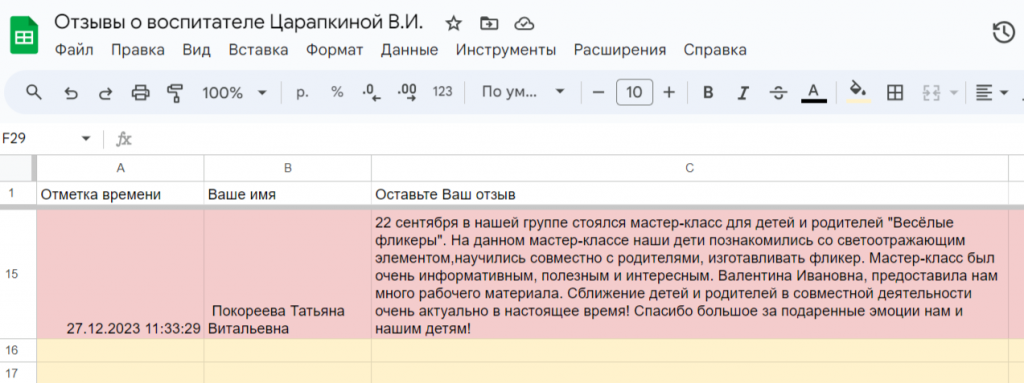Viewport: 1024px width, 383px height.
Task: Open the Данные menu
Action: (409, 50)
